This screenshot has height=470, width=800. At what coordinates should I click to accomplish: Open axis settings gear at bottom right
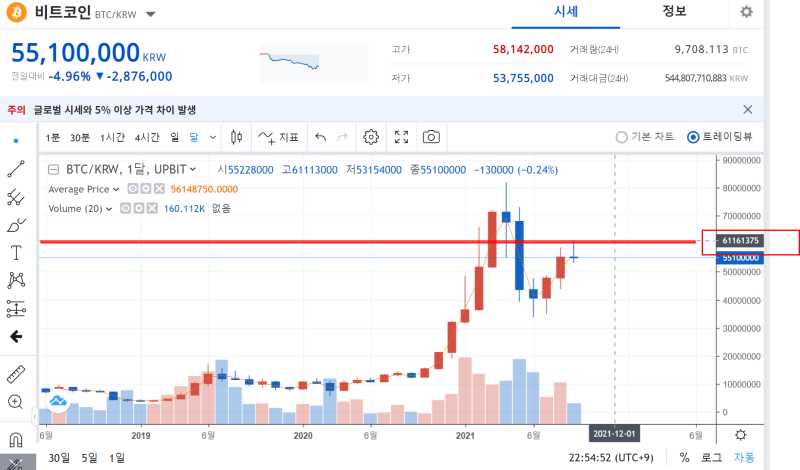[x=740, y=435]
